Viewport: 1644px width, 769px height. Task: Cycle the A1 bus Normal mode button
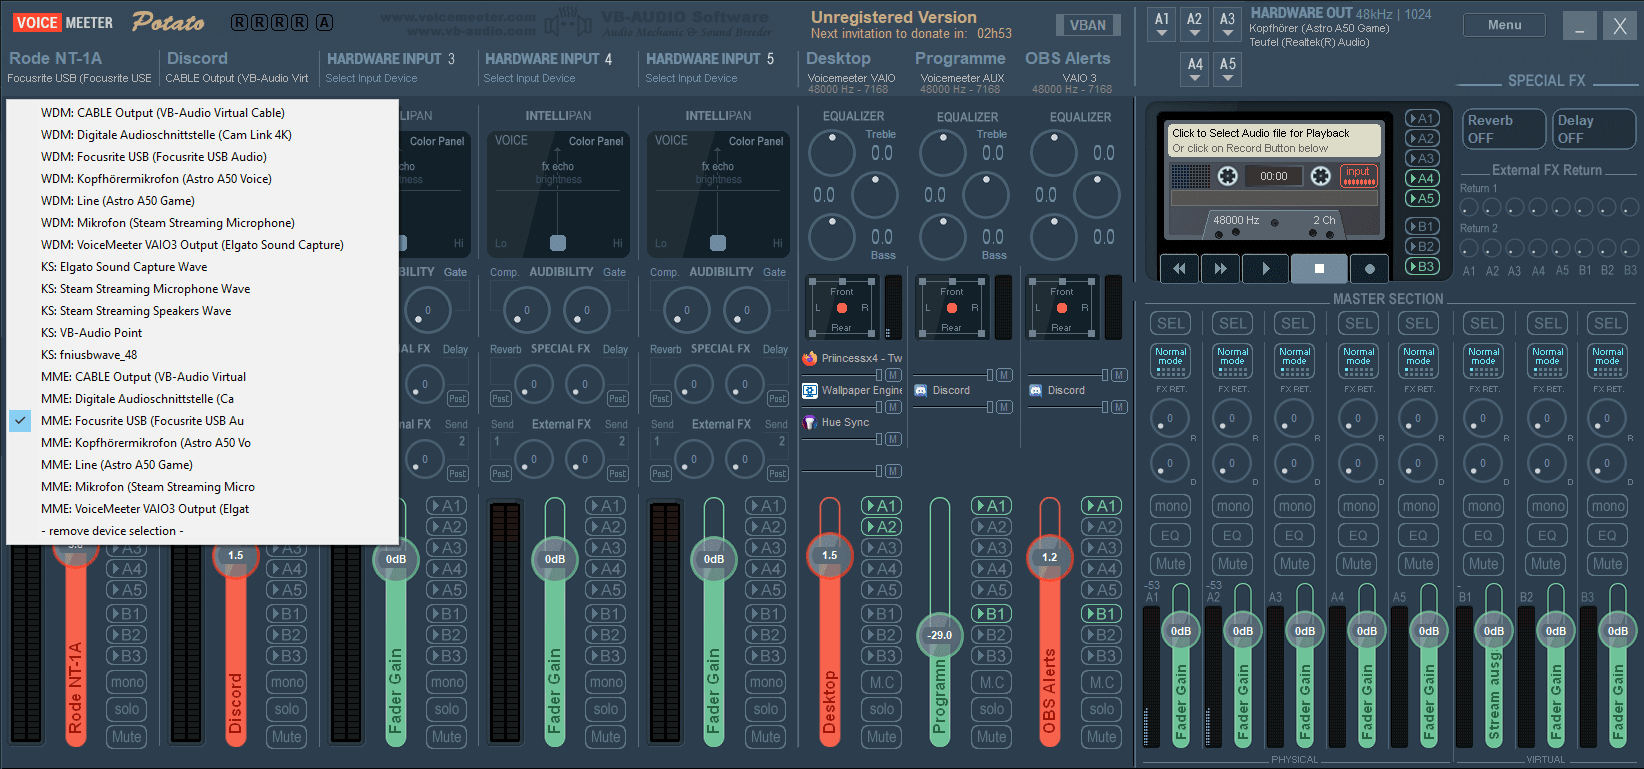click(1170, 361)
